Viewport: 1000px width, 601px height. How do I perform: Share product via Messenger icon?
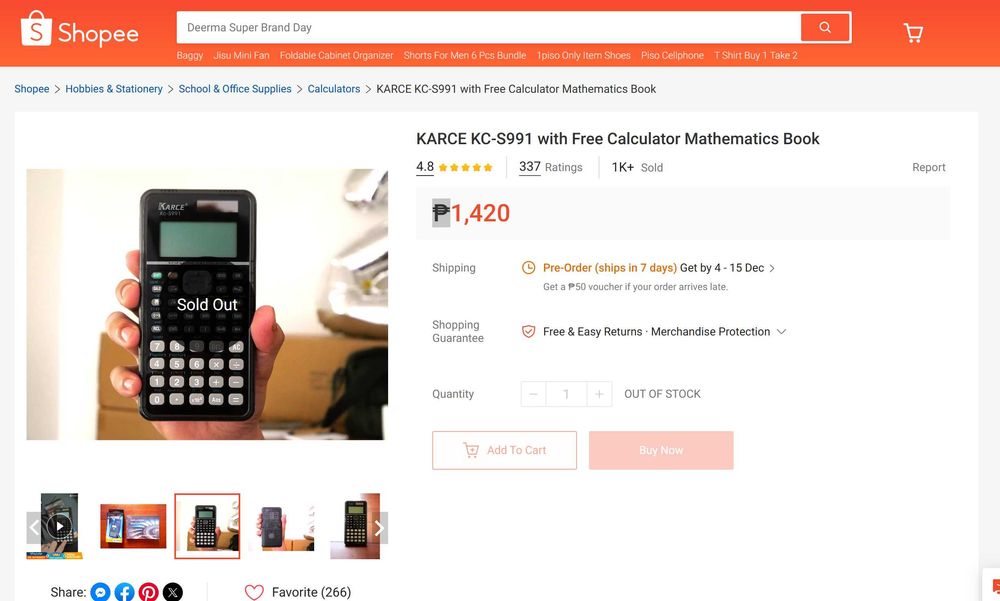click(100, 592)
